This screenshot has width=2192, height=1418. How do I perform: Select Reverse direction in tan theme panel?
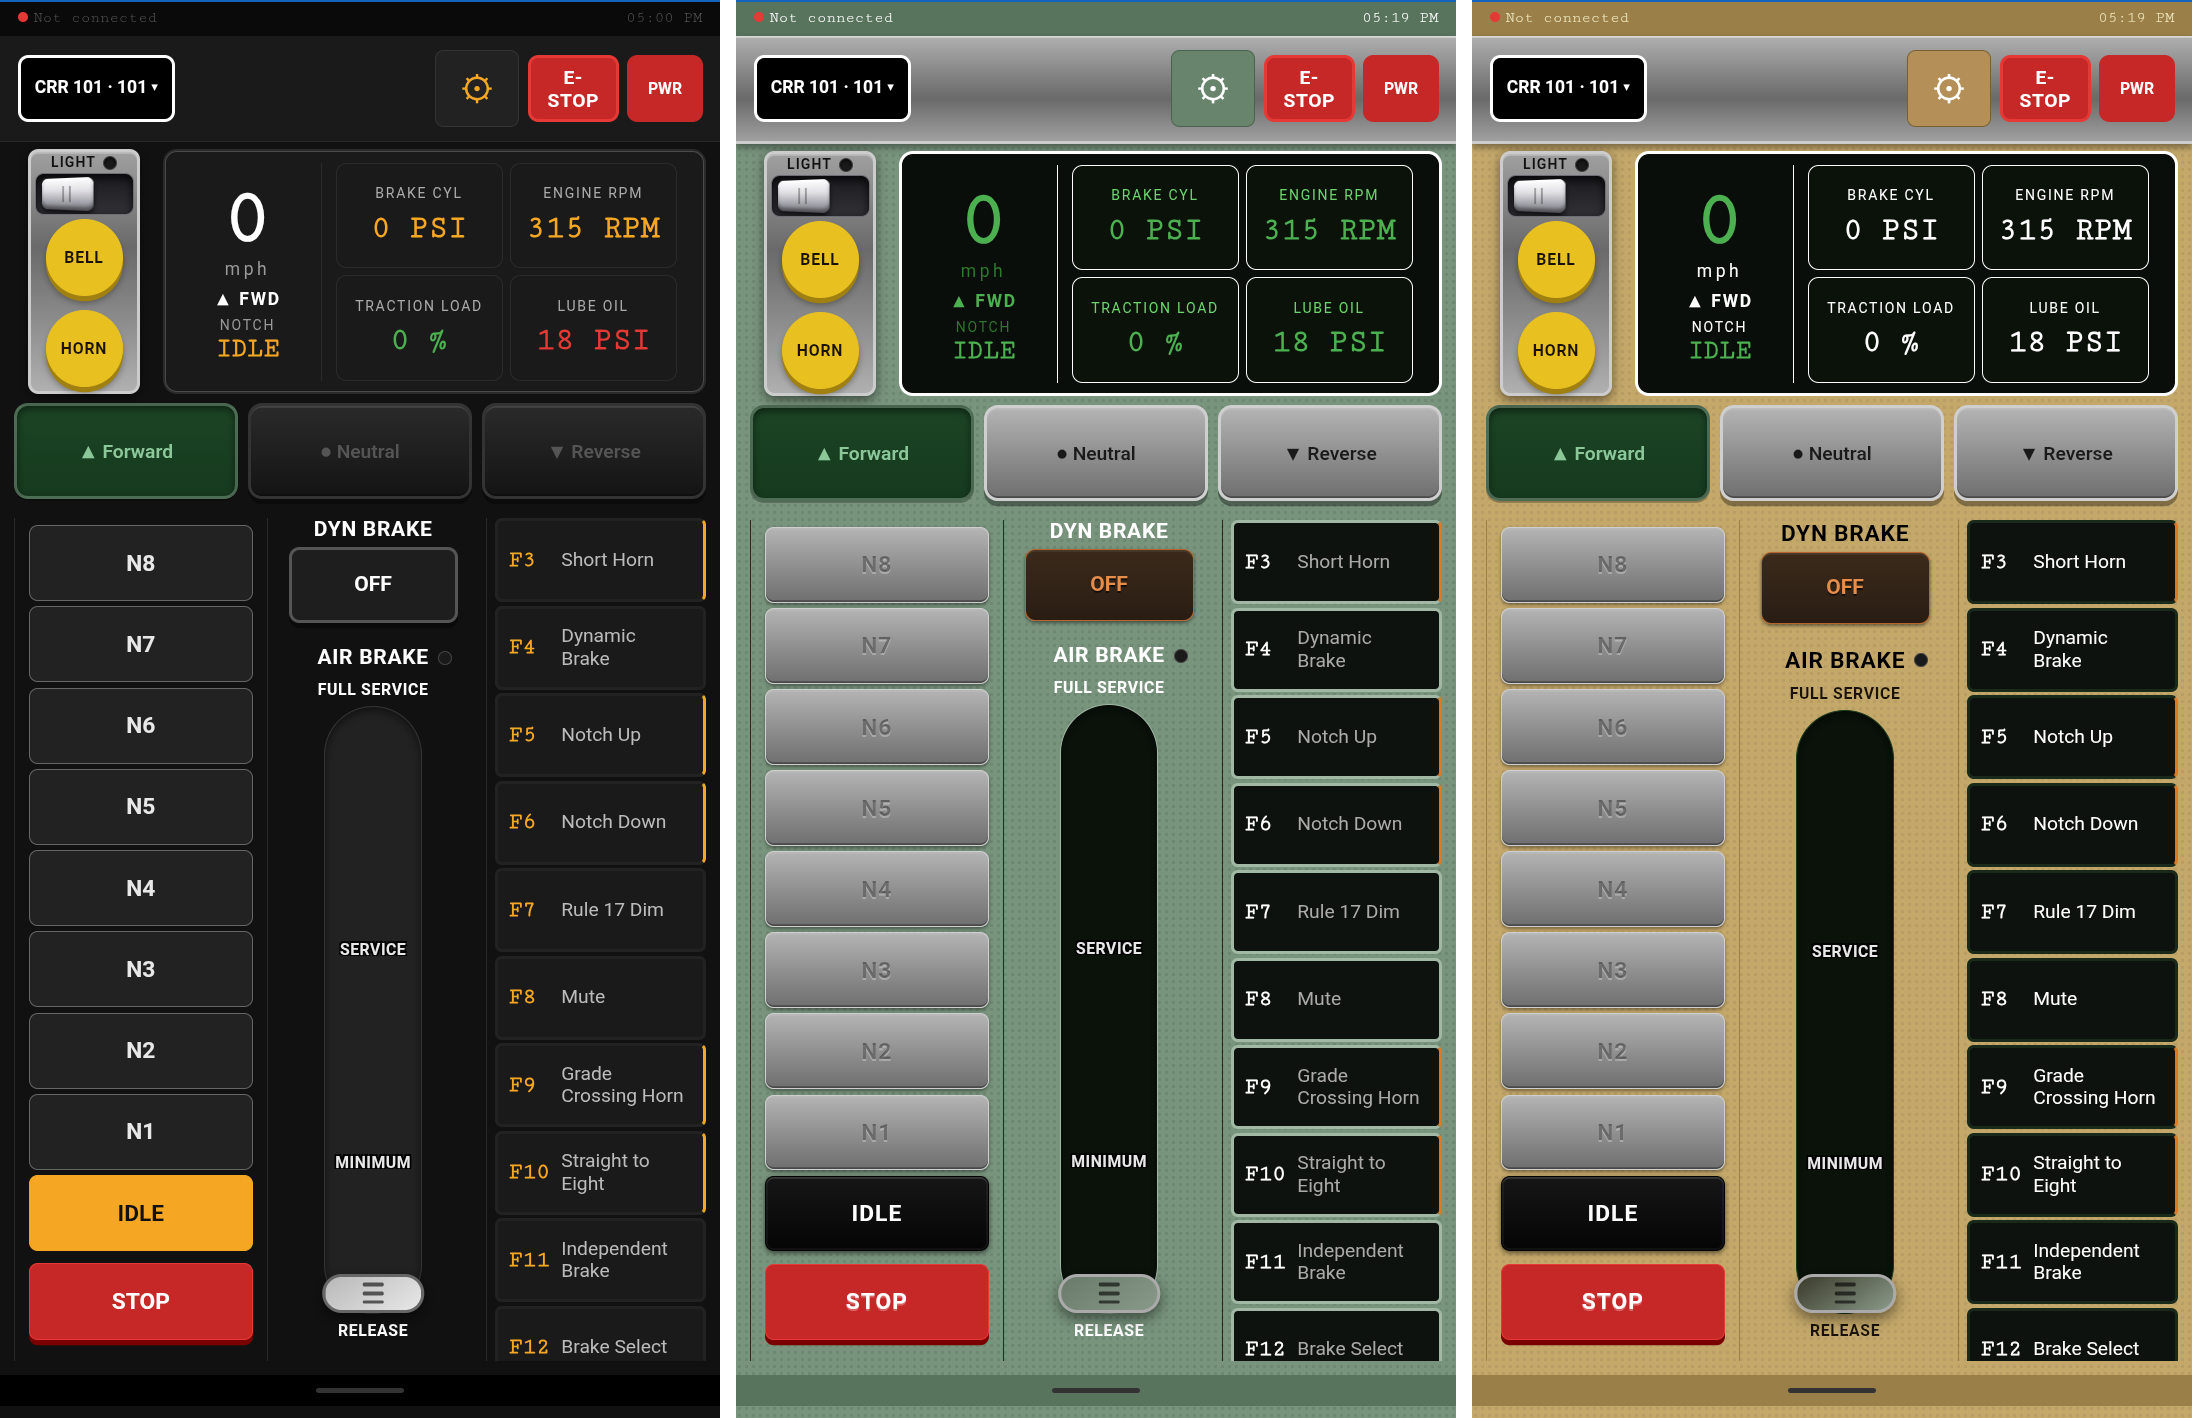[2066, 454]
